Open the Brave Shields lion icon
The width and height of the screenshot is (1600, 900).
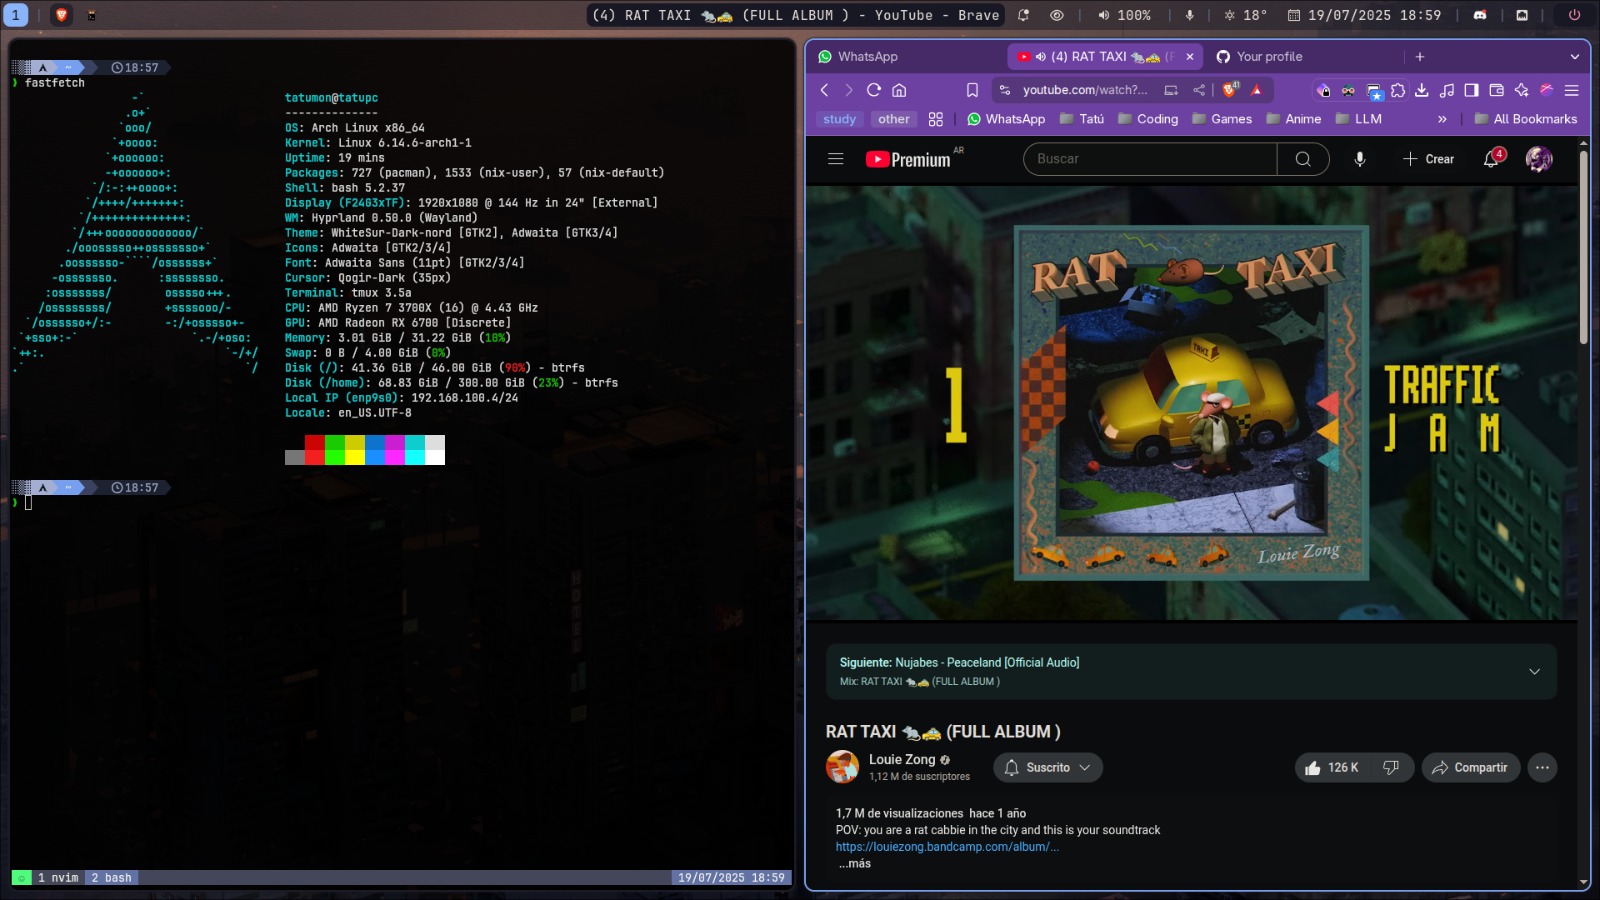1231,89
